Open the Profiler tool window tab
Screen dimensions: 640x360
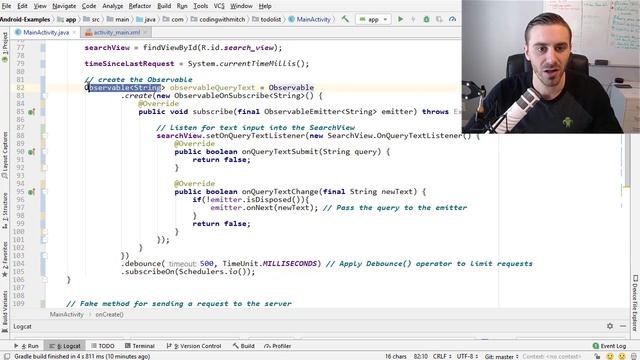tap(278, 346)
